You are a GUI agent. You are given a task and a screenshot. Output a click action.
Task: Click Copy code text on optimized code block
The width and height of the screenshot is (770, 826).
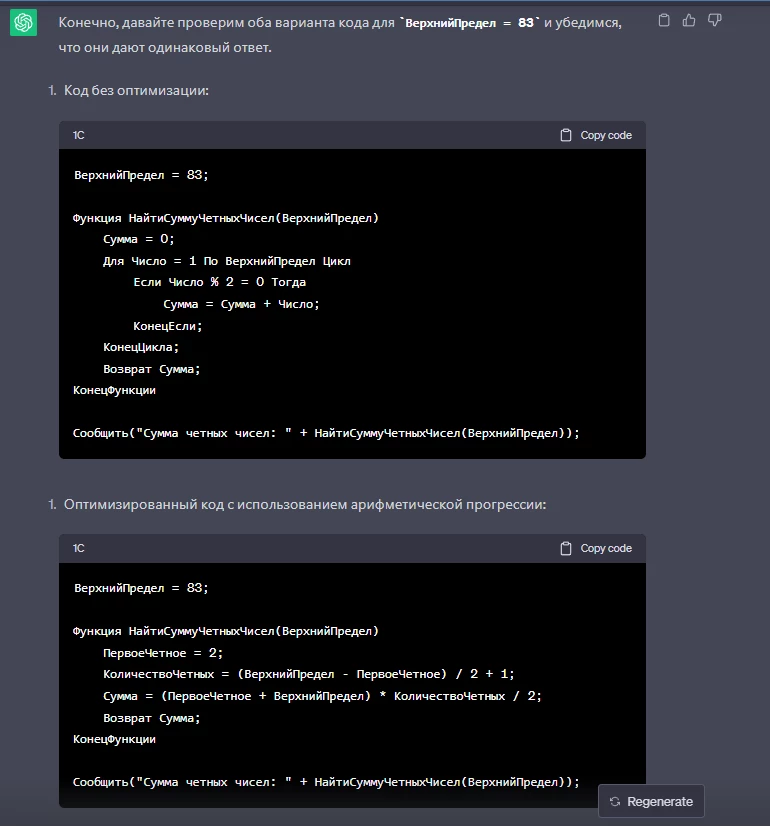pyautogui.click(x=606, y=548)
